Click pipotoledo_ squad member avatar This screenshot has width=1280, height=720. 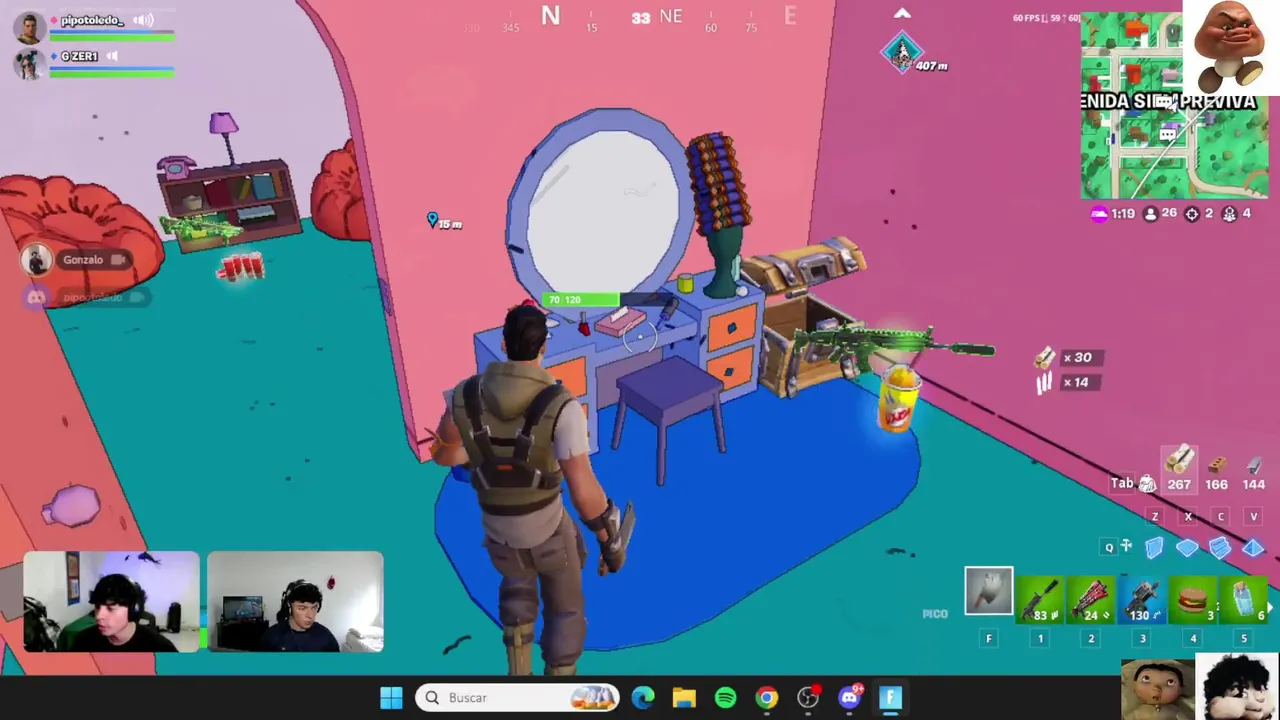[29, 27]
